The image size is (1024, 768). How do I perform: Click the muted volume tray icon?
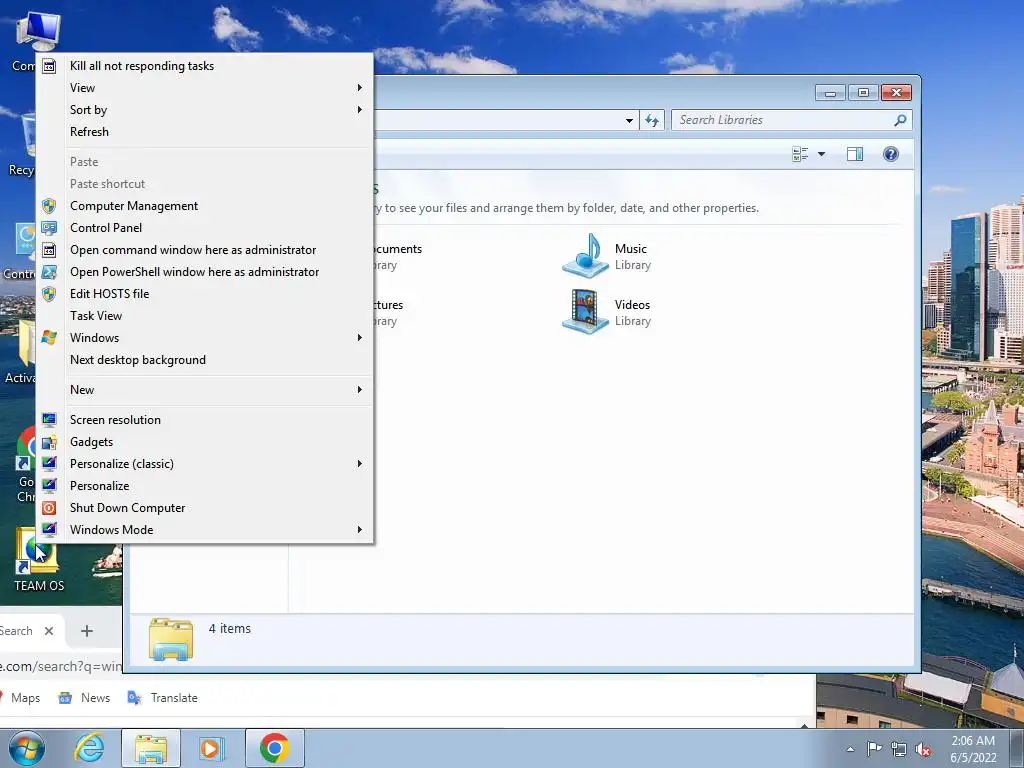coord(923,750)
